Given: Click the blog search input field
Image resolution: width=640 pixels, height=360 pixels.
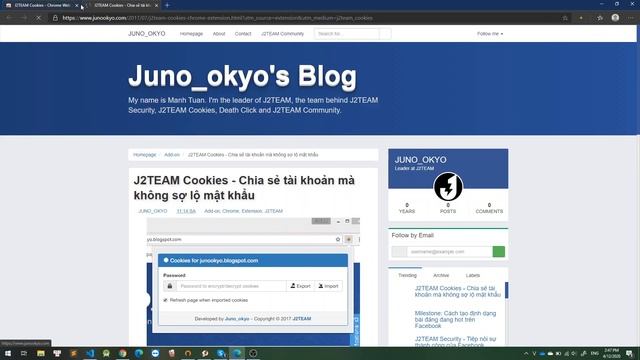Looking at the screenshot, I should coord(347,33).
